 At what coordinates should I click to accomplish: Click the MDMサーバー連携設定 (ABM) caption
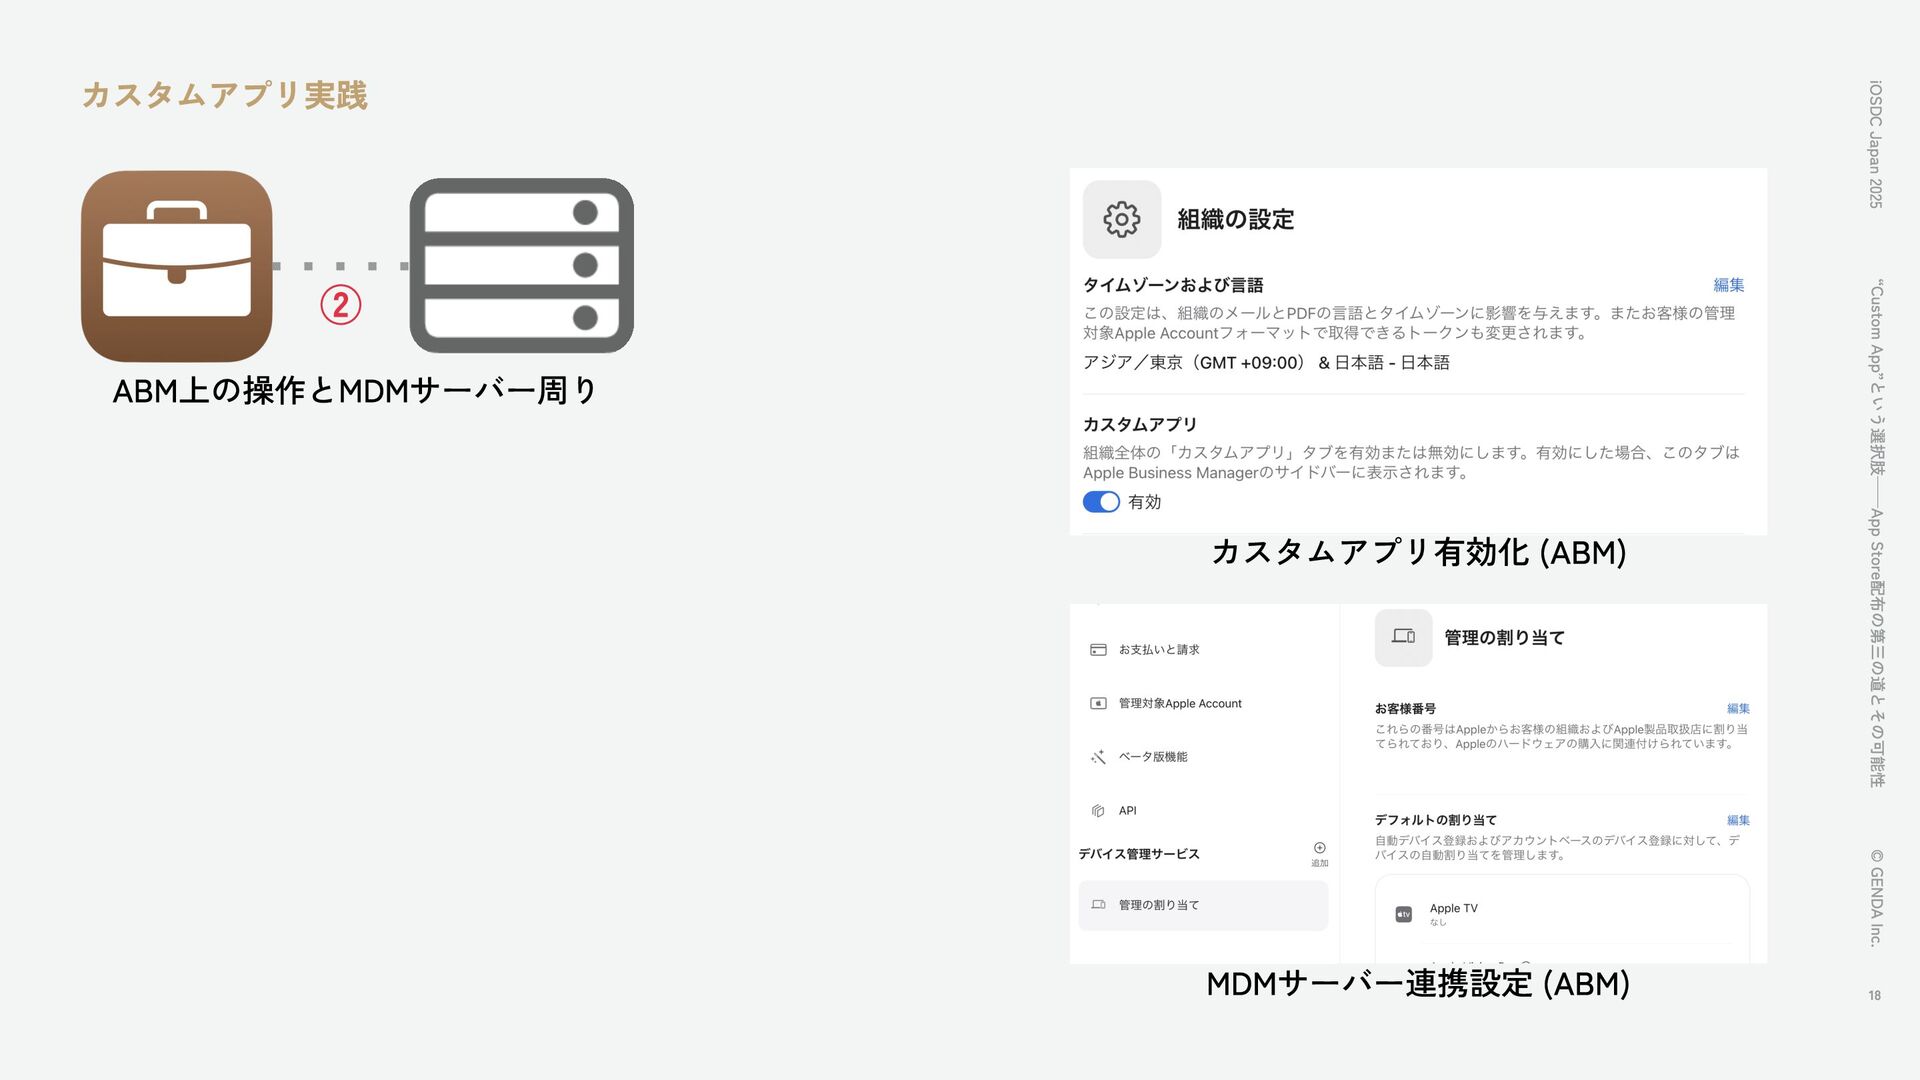tap(1418, 984)
